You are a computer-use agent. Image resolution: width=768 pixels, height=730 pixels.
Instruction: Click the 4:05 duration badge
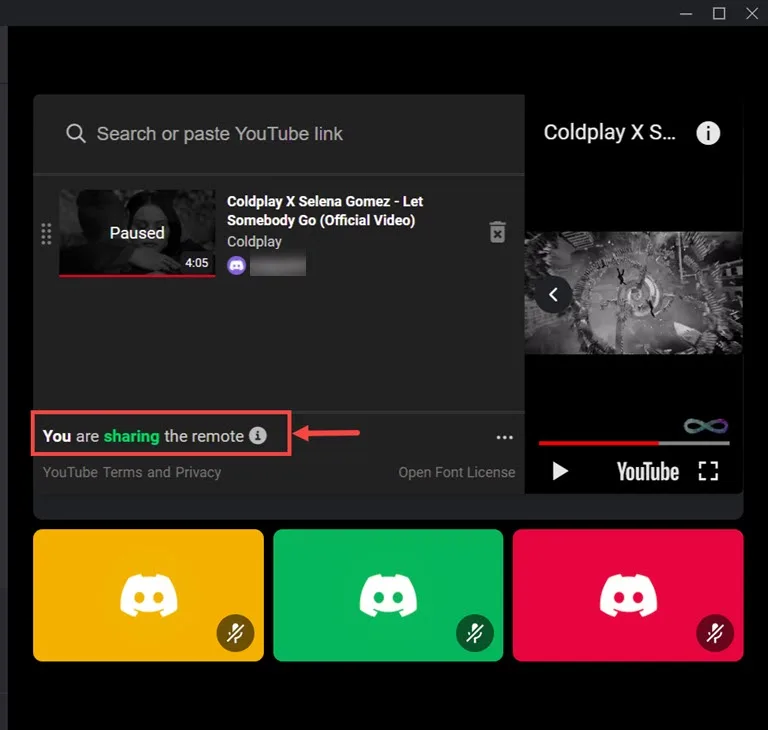pyautogui.click(x=196, y=263)
